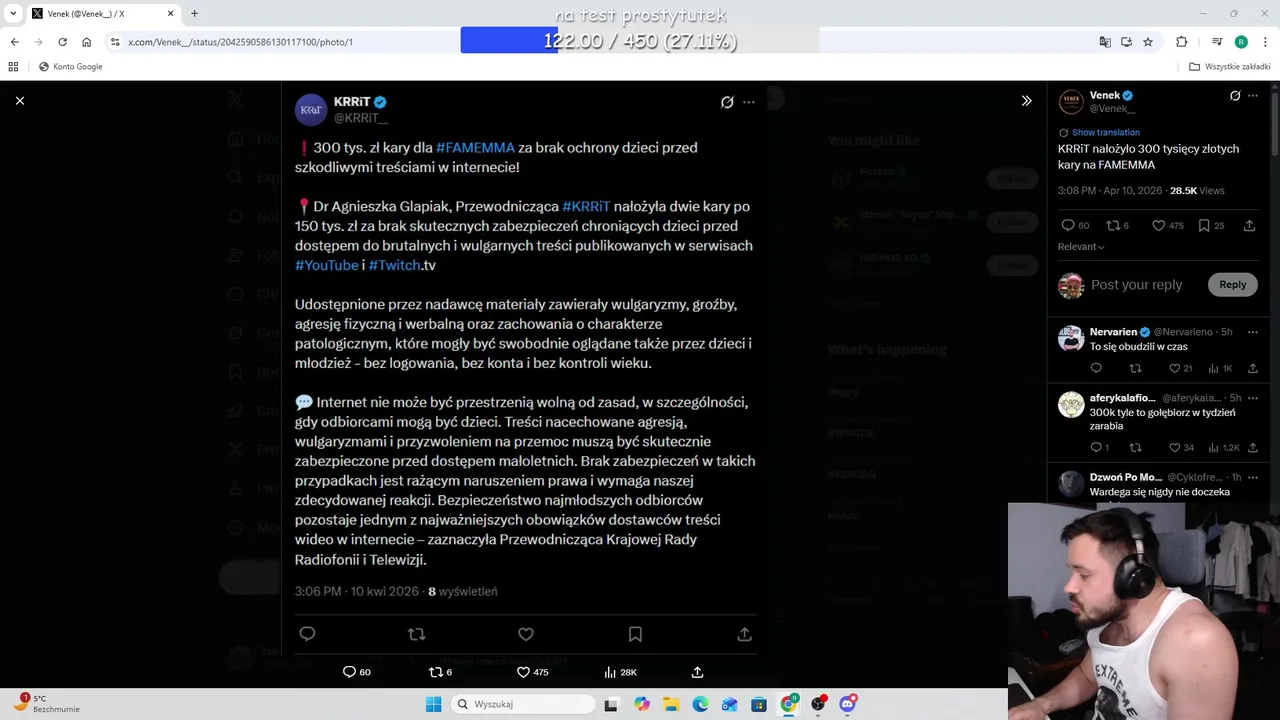Go to browser home page
This screenshot has height=720, width=1280.
pyautogui.click(x=86, y=42)
